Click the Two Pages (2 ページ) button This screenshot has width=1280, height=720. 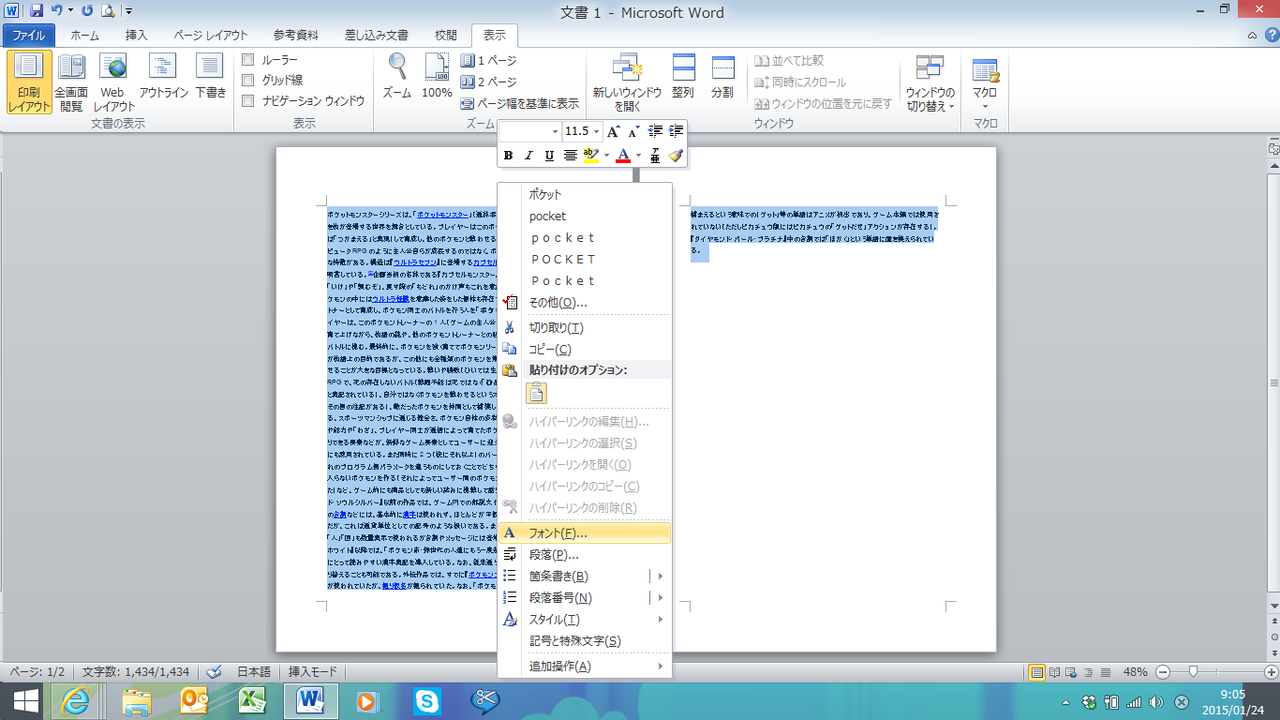pos(489,82)
